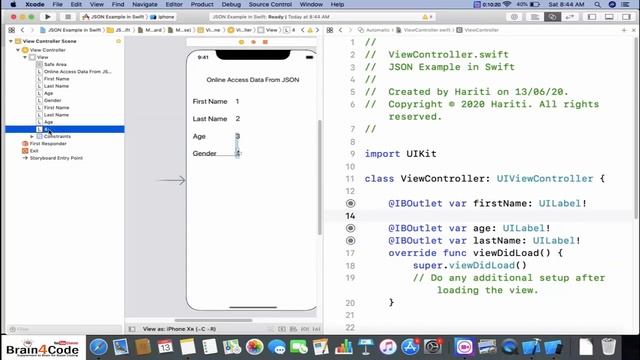Jump to next issue in storyboard bar
This screenshot has height=360, width=640.
point(317,30)
